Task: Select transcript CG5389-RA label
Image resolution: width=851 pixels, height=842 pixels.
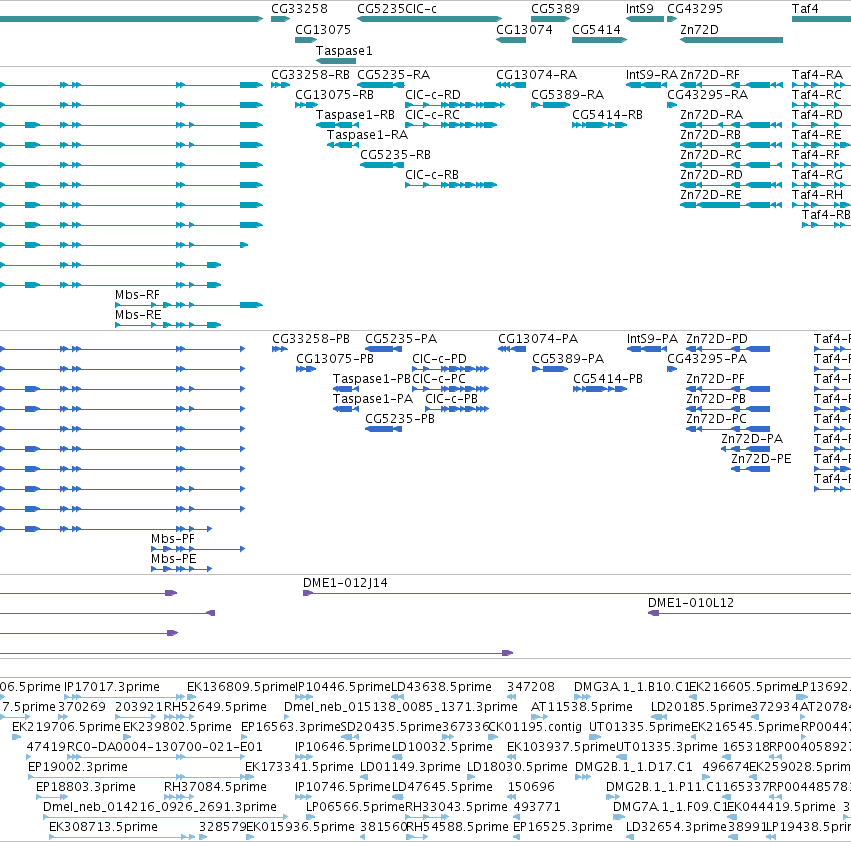Action: tap(567, 95)
